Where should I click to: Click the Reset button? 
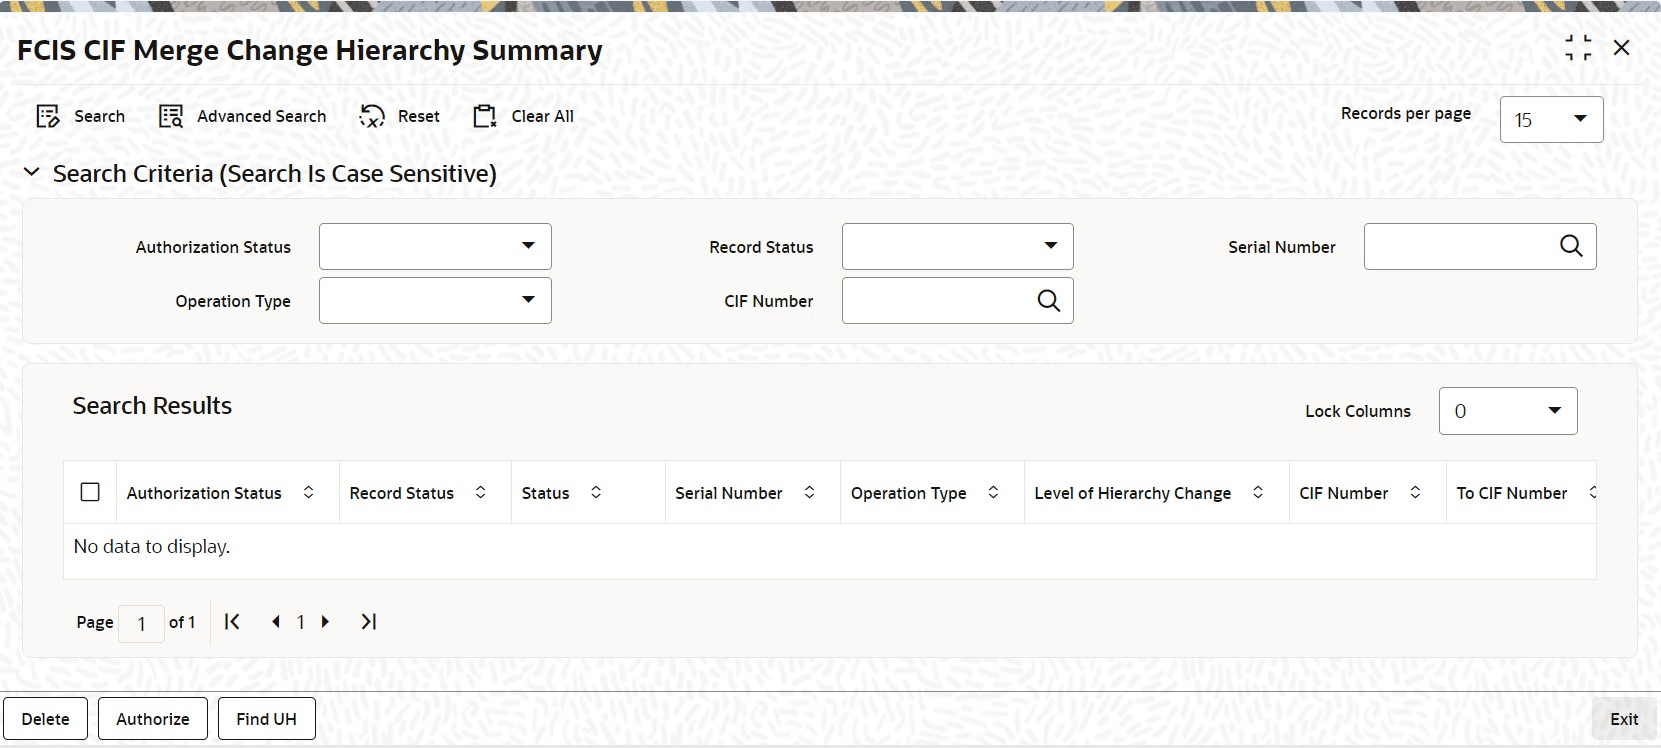399,117
